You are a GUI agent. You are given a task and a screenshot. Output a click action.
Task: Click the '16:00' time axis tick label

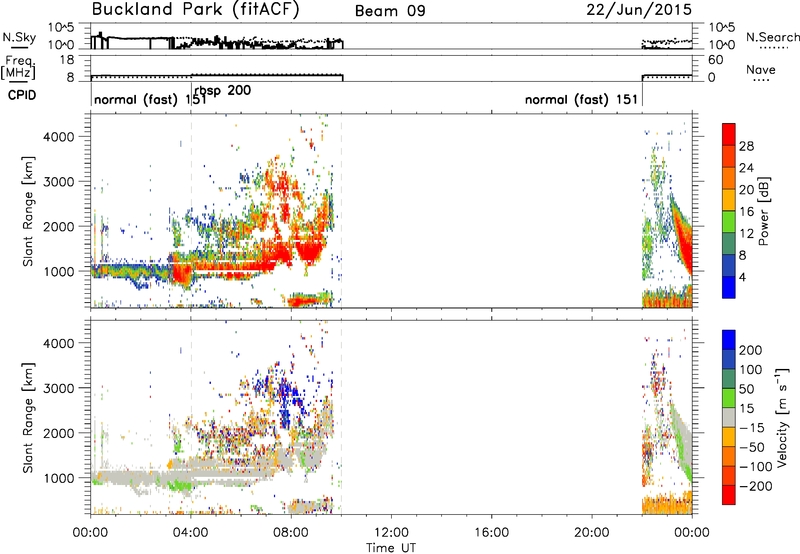pyautogui.click(x=491, y=533)
